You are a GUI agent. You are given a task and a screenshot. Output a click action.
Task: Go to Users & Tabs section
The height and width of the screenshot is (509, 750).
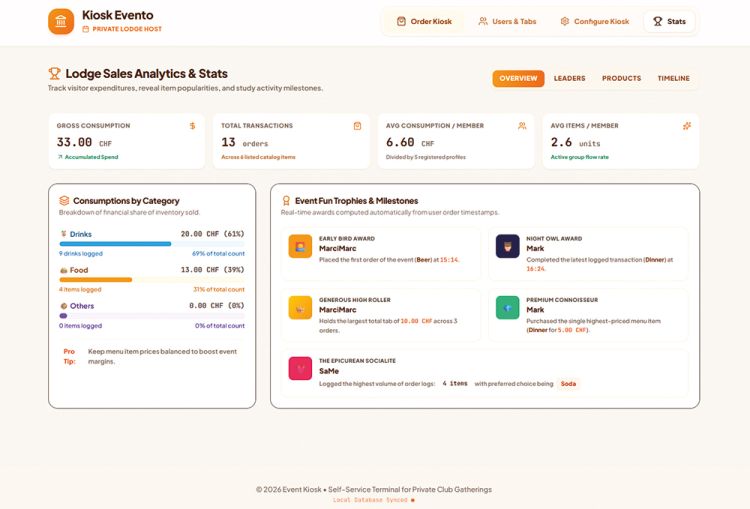507,22
